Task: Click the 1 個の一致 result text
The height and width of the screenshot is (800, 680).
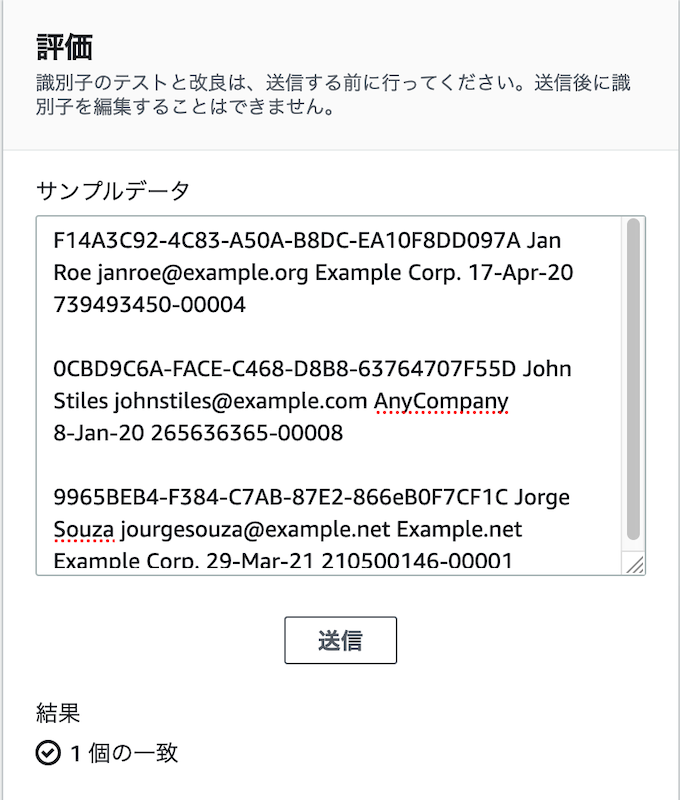Action: pyautogui.click(x=124, y=753)
